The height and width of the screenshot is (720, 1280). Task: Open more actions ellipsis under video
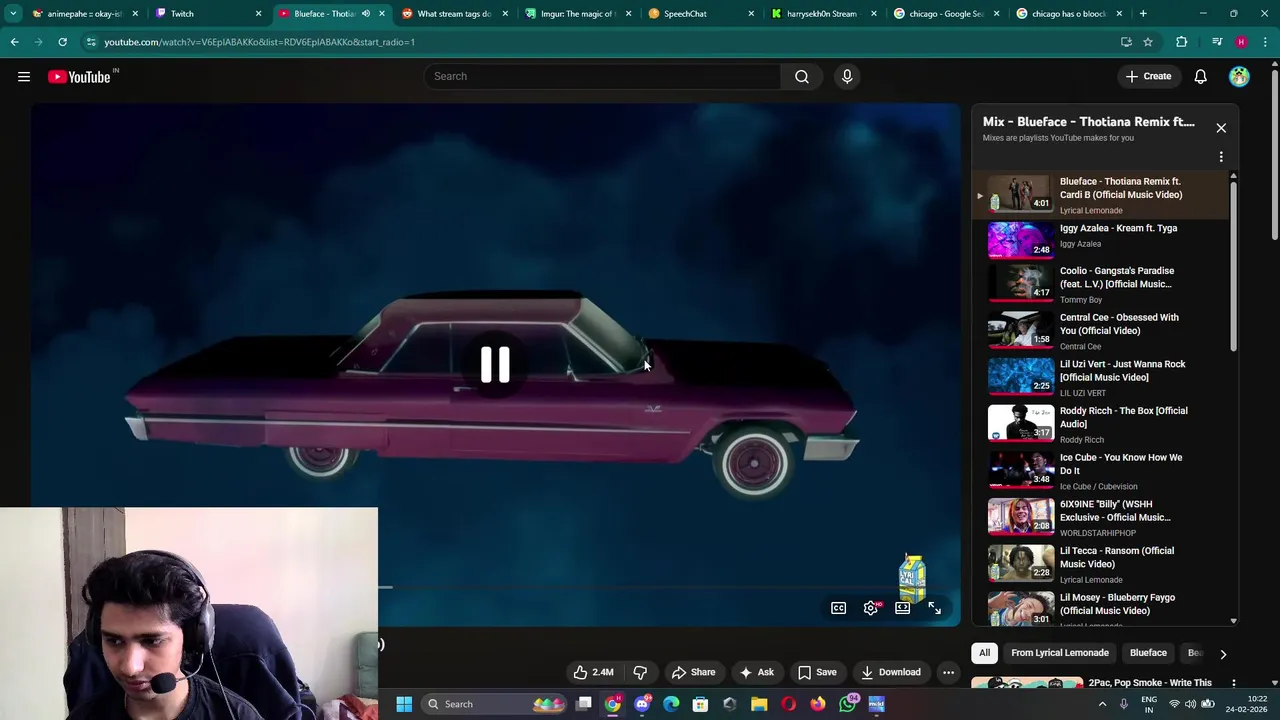[948, 672]
